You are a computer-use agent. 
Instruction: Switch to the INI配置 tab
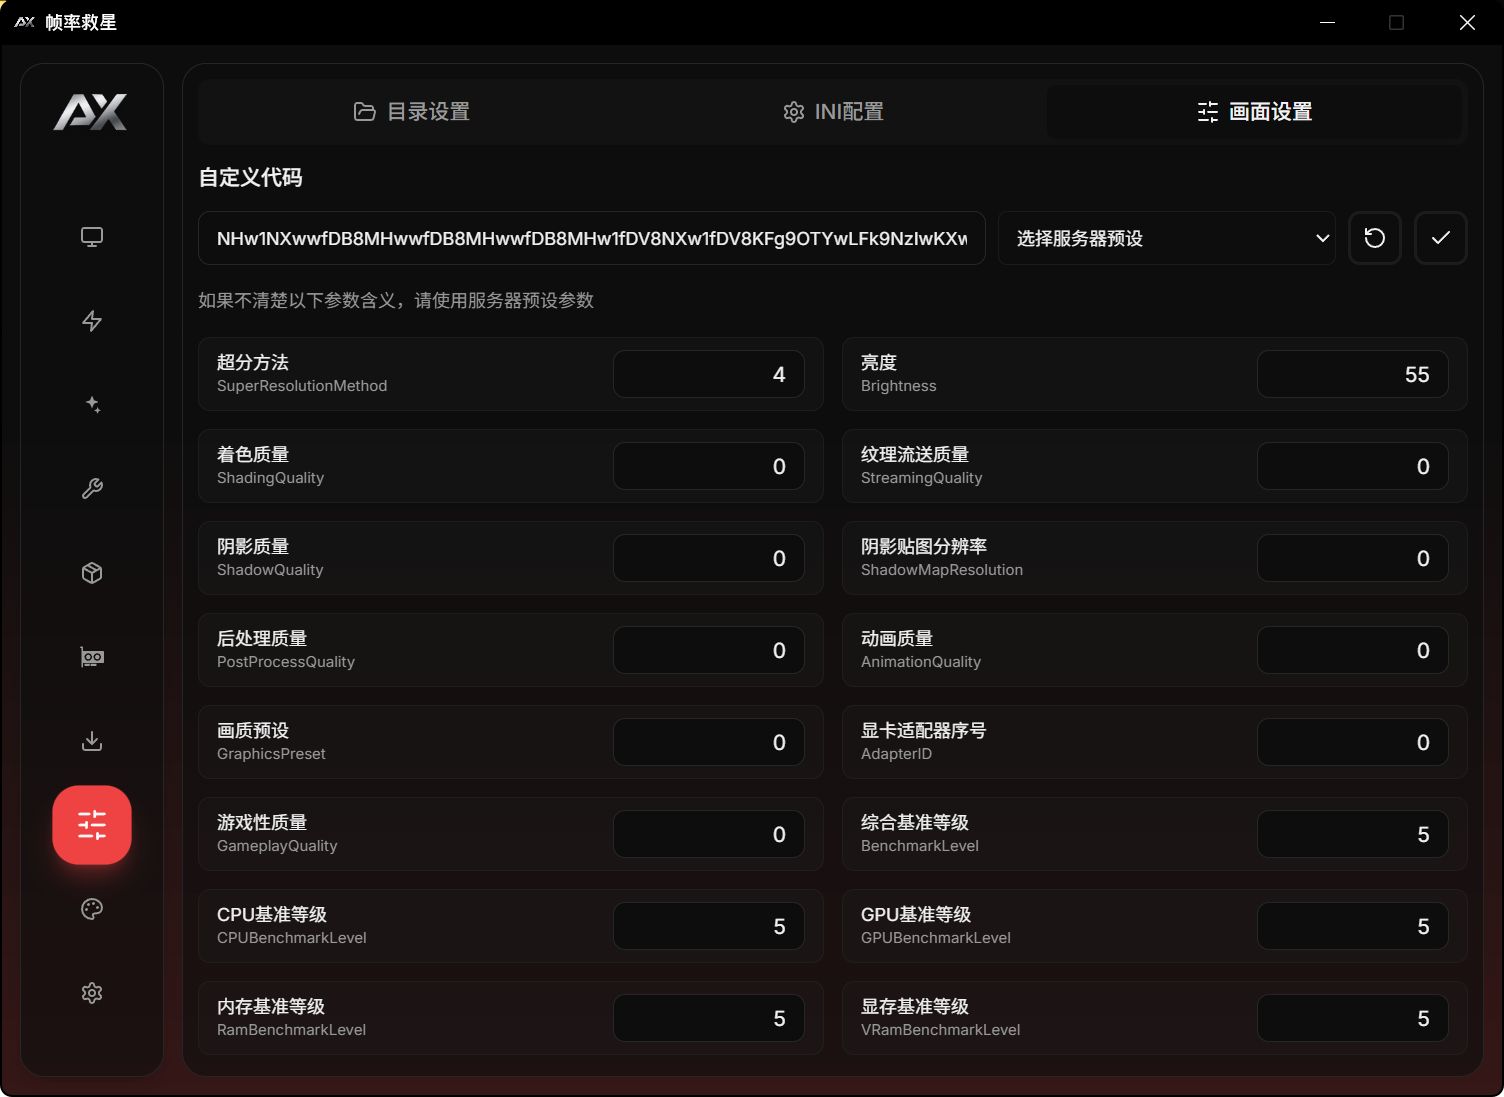(833, 112)
